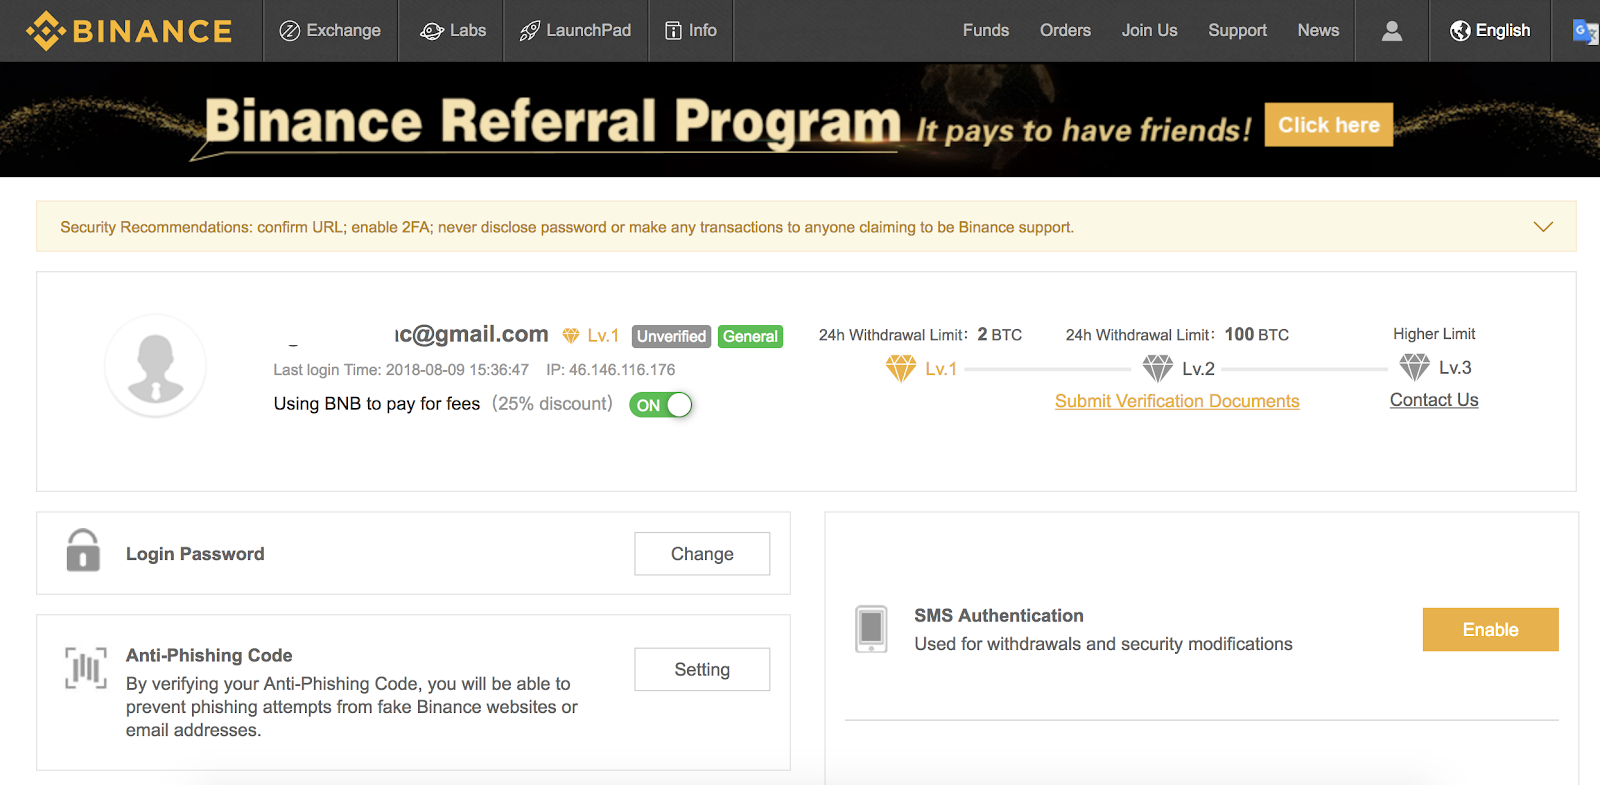Click the 24h Withdrawal Limit 100 BTC text
The height and width of the screenshot is (785, 1600).
[x=1177, y=335]
